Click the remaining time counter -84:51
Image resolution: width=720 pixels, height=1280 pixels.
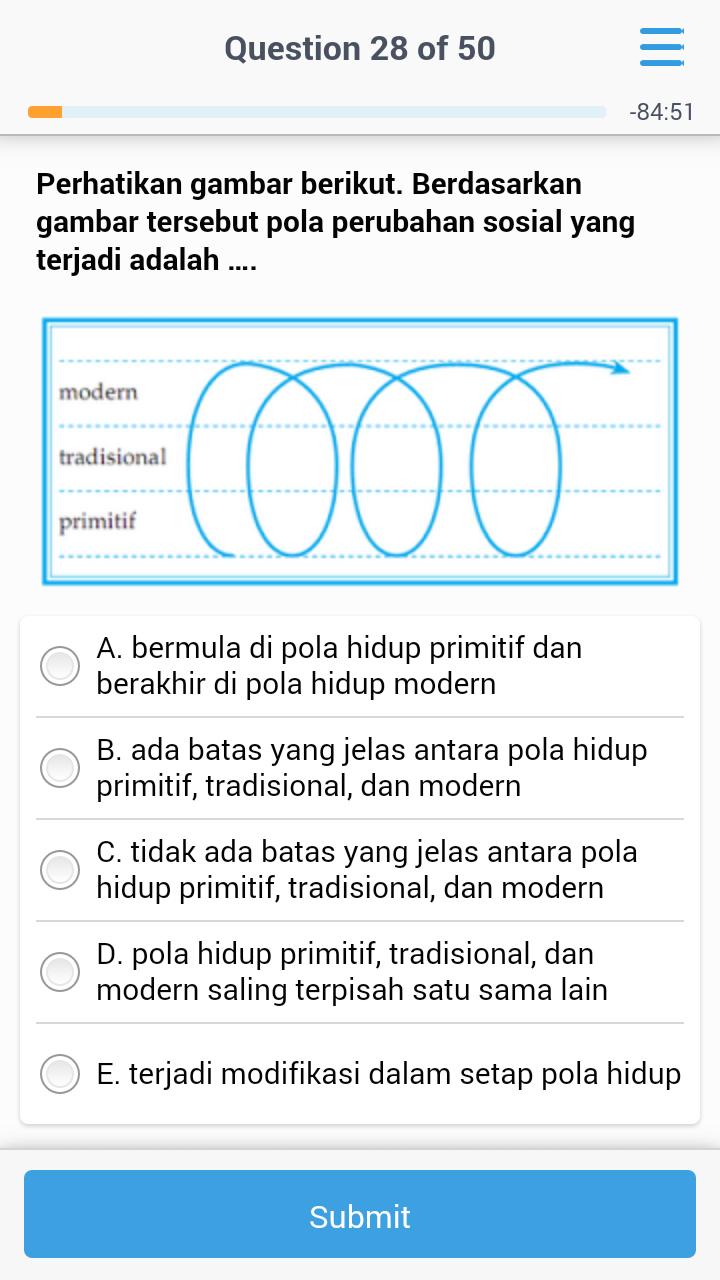pyautogui.click(x=661, y=112)
